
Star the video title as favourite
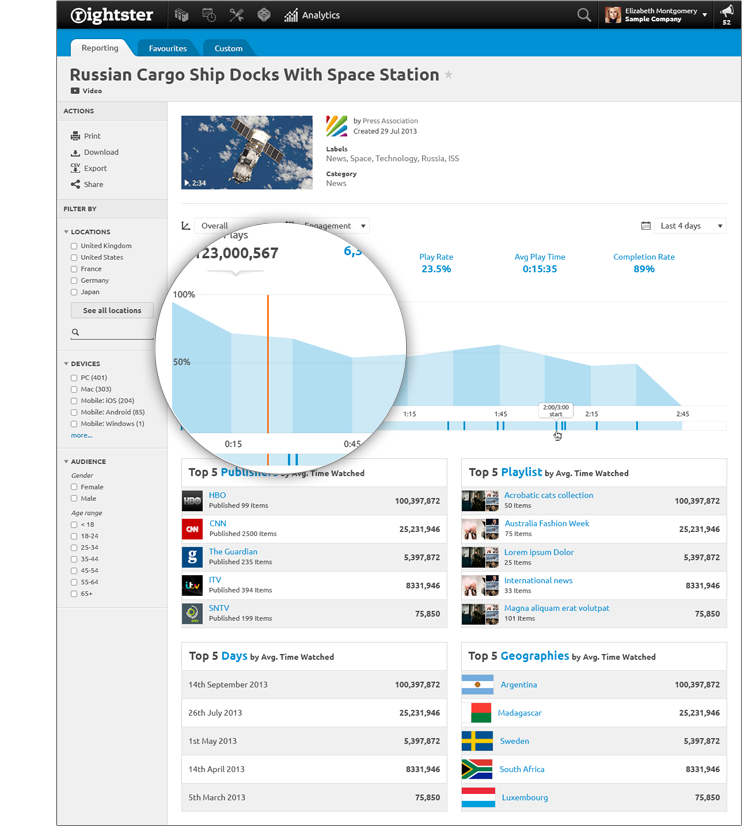click(448, 74)
